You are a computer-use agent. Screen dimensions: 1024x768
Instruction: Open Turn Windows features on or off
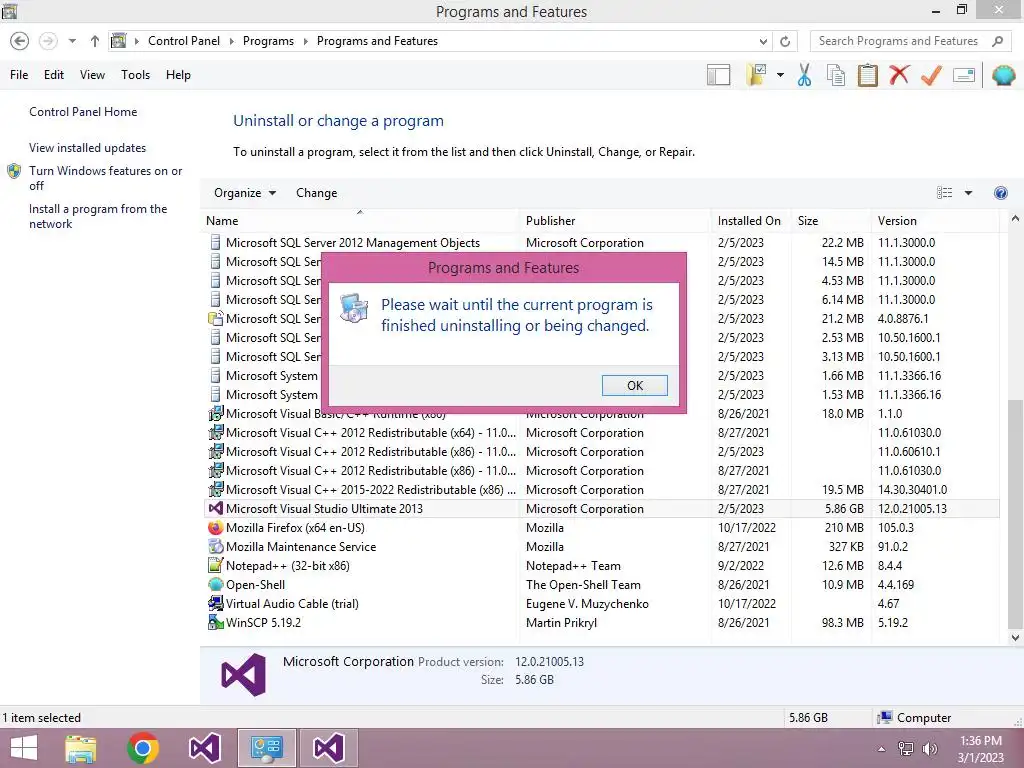click(x=105, y=178)
